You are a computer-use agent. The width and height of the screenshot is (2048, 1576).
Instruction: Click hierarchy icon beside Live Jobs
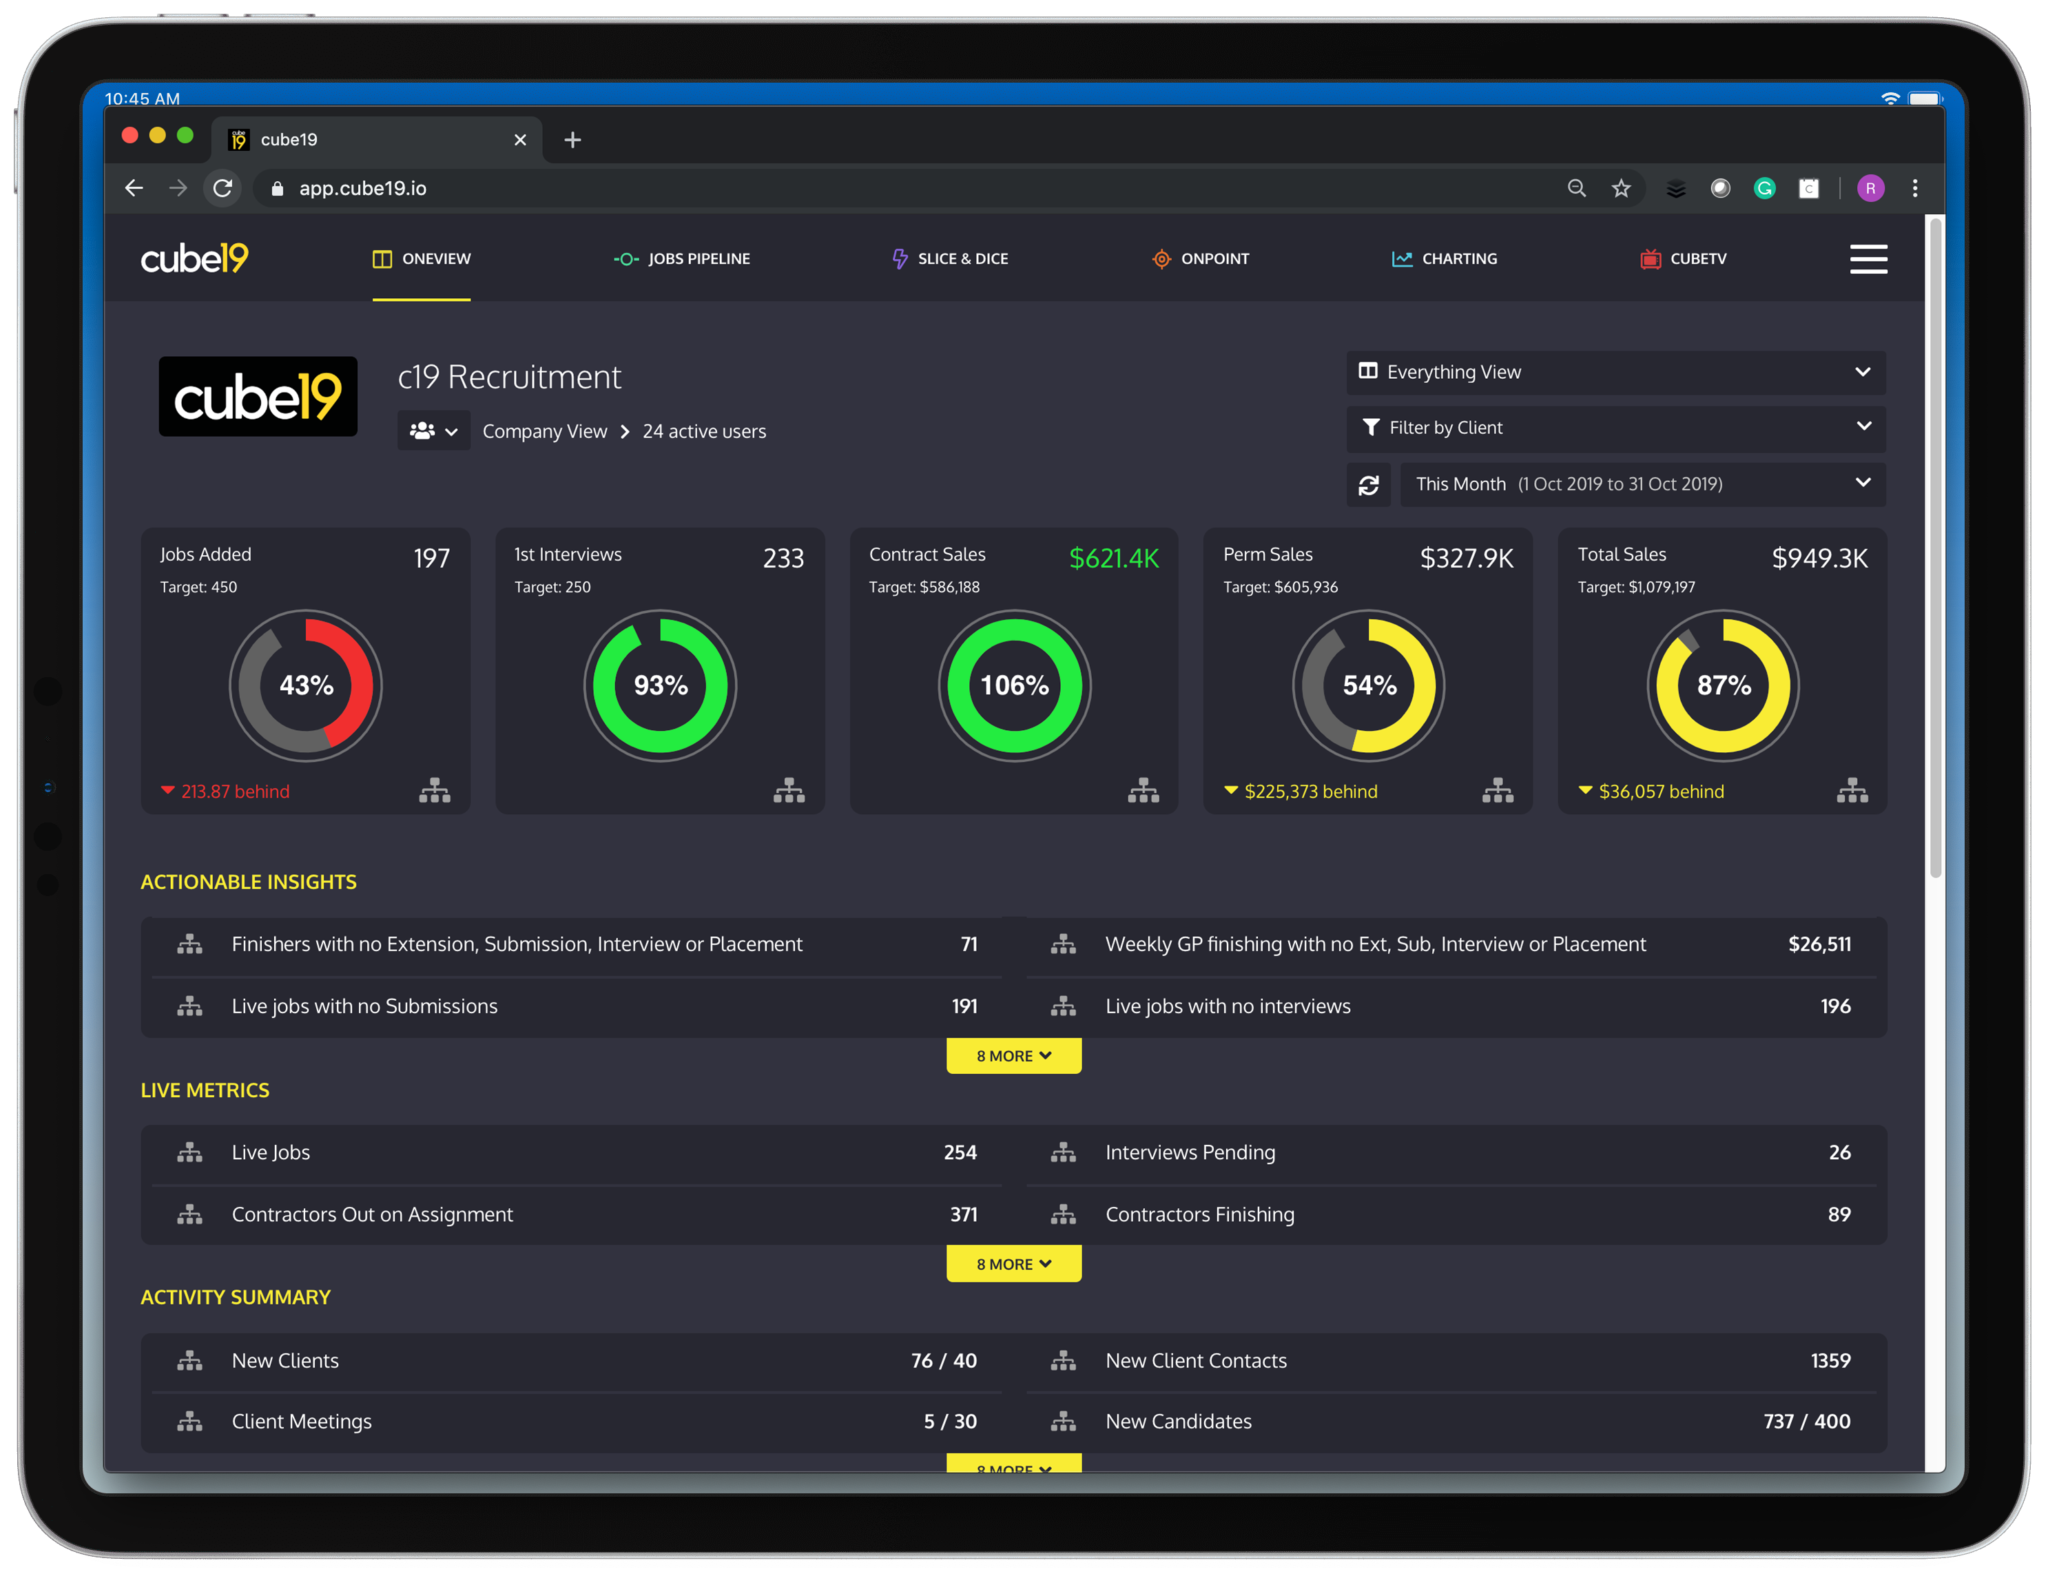190,1153
